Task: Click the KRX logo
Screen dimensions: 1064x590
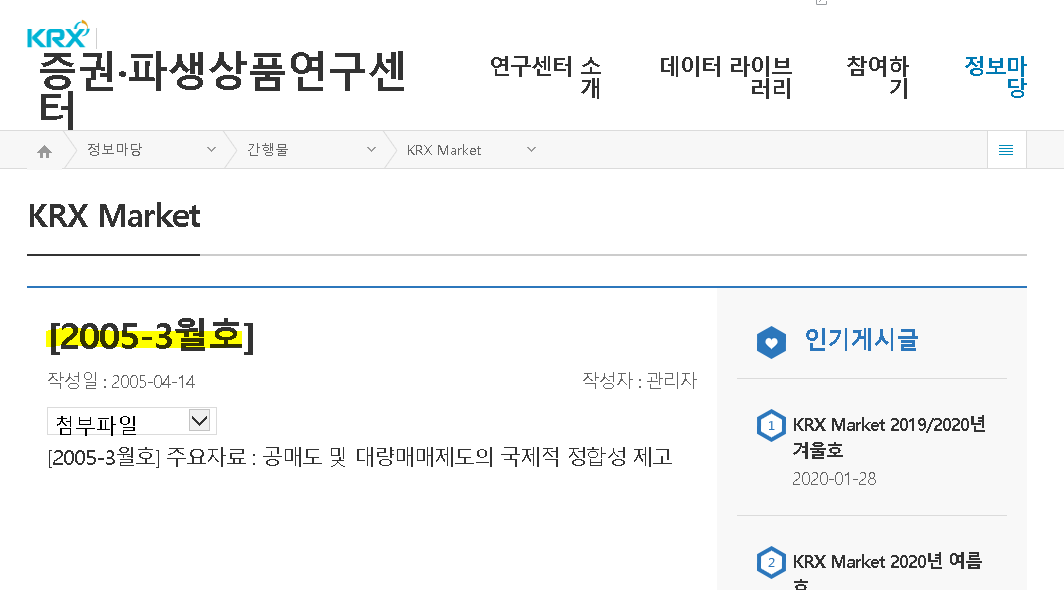Action: pyautogui.click(x=58, y=34)
